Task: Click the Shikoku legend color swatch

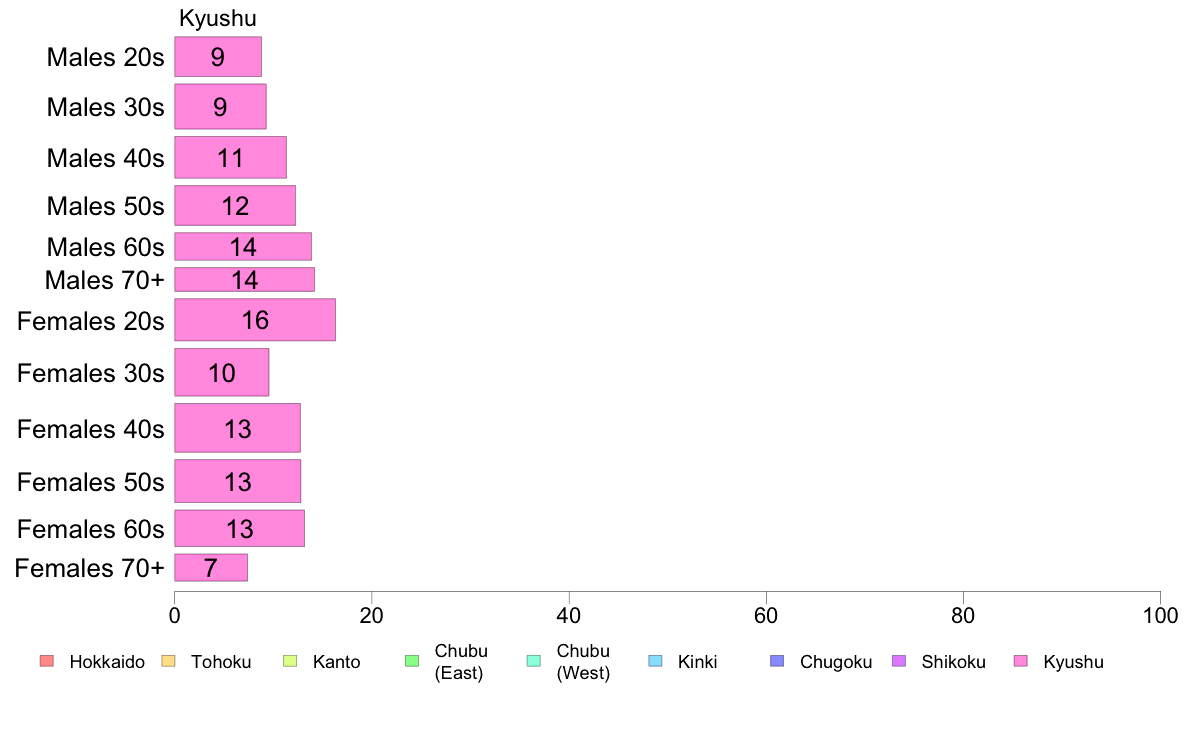Action: coord(899,661)
